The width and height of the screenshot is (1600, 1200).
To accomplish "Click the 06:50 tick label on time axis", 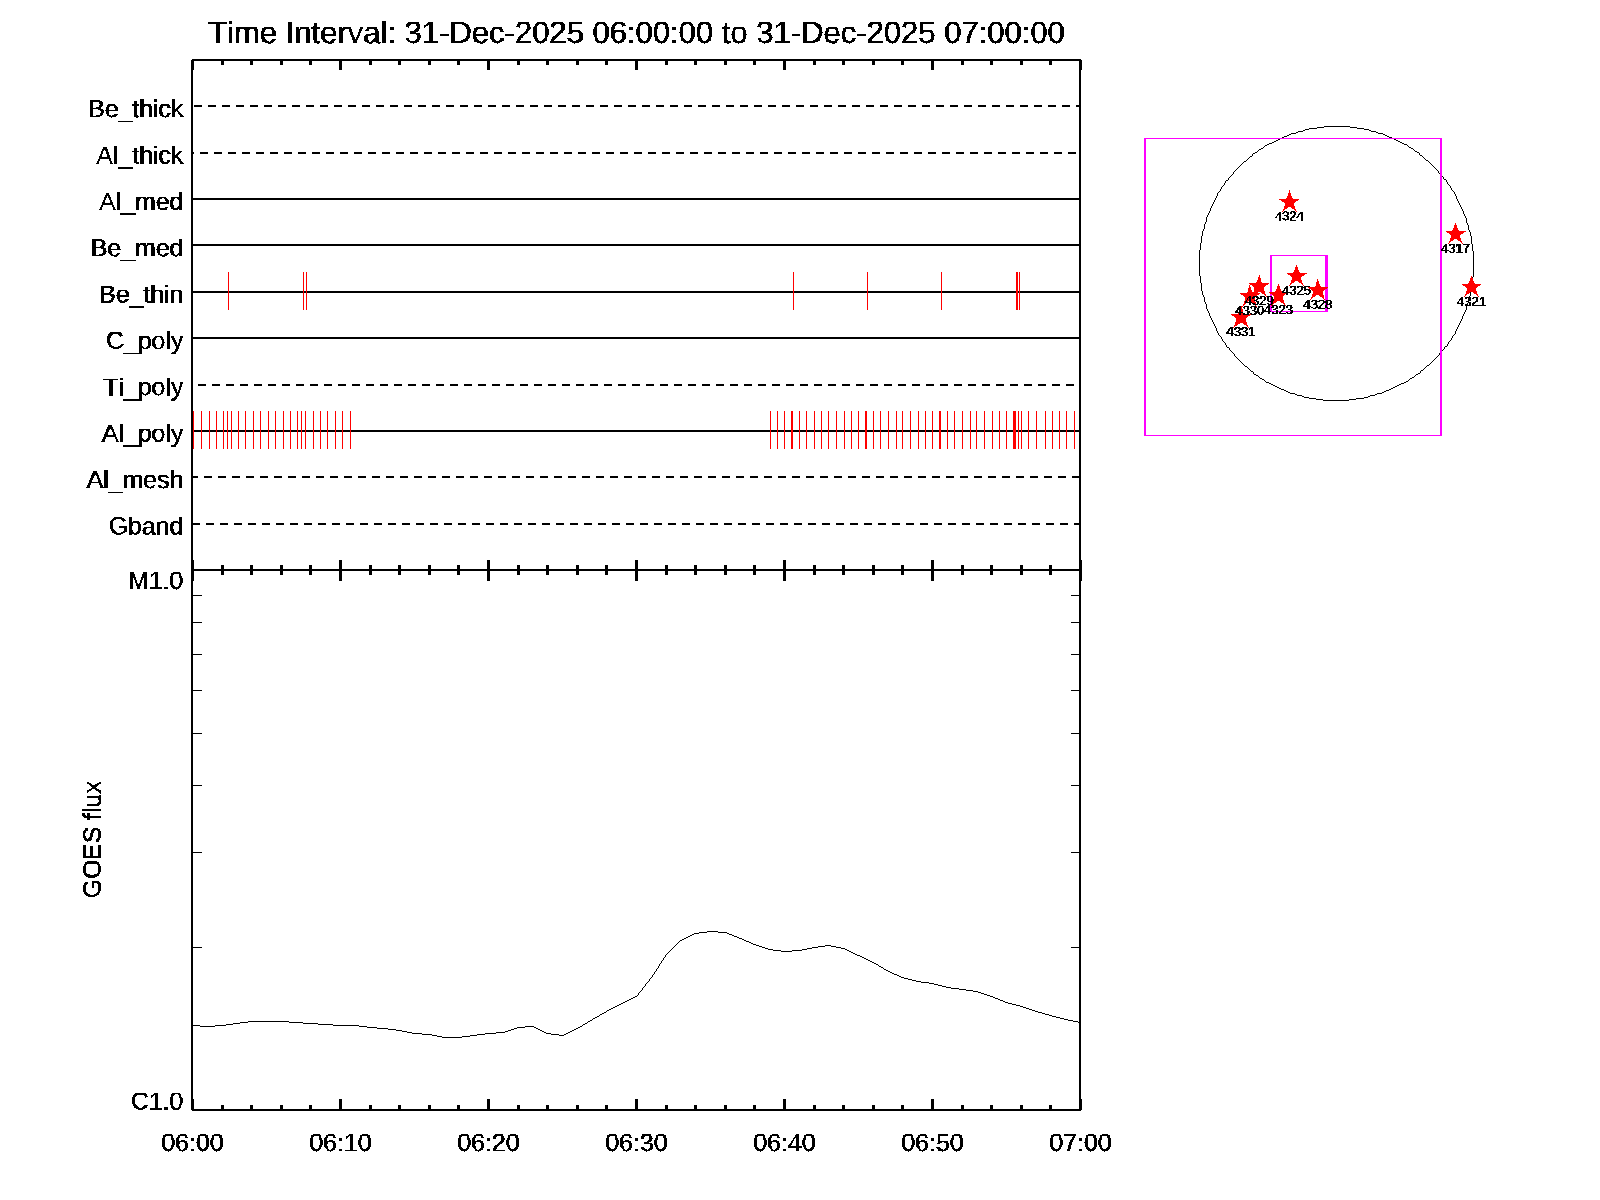I will pos(932,1143).
